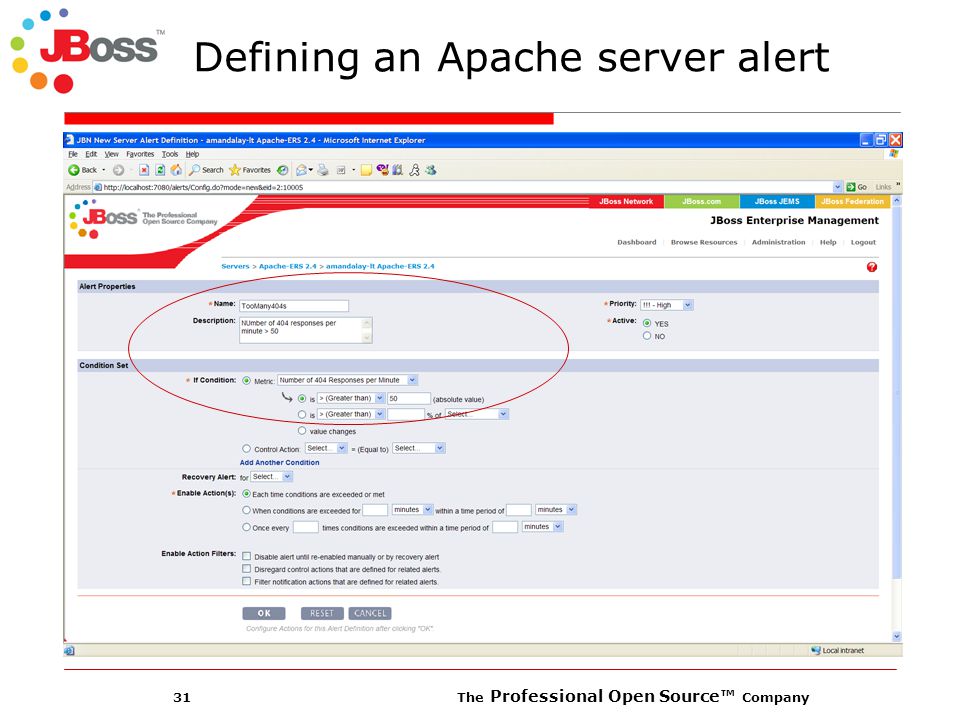Click the red help question mark icon
The image size is (960, 720).
(x=872, y=267)
